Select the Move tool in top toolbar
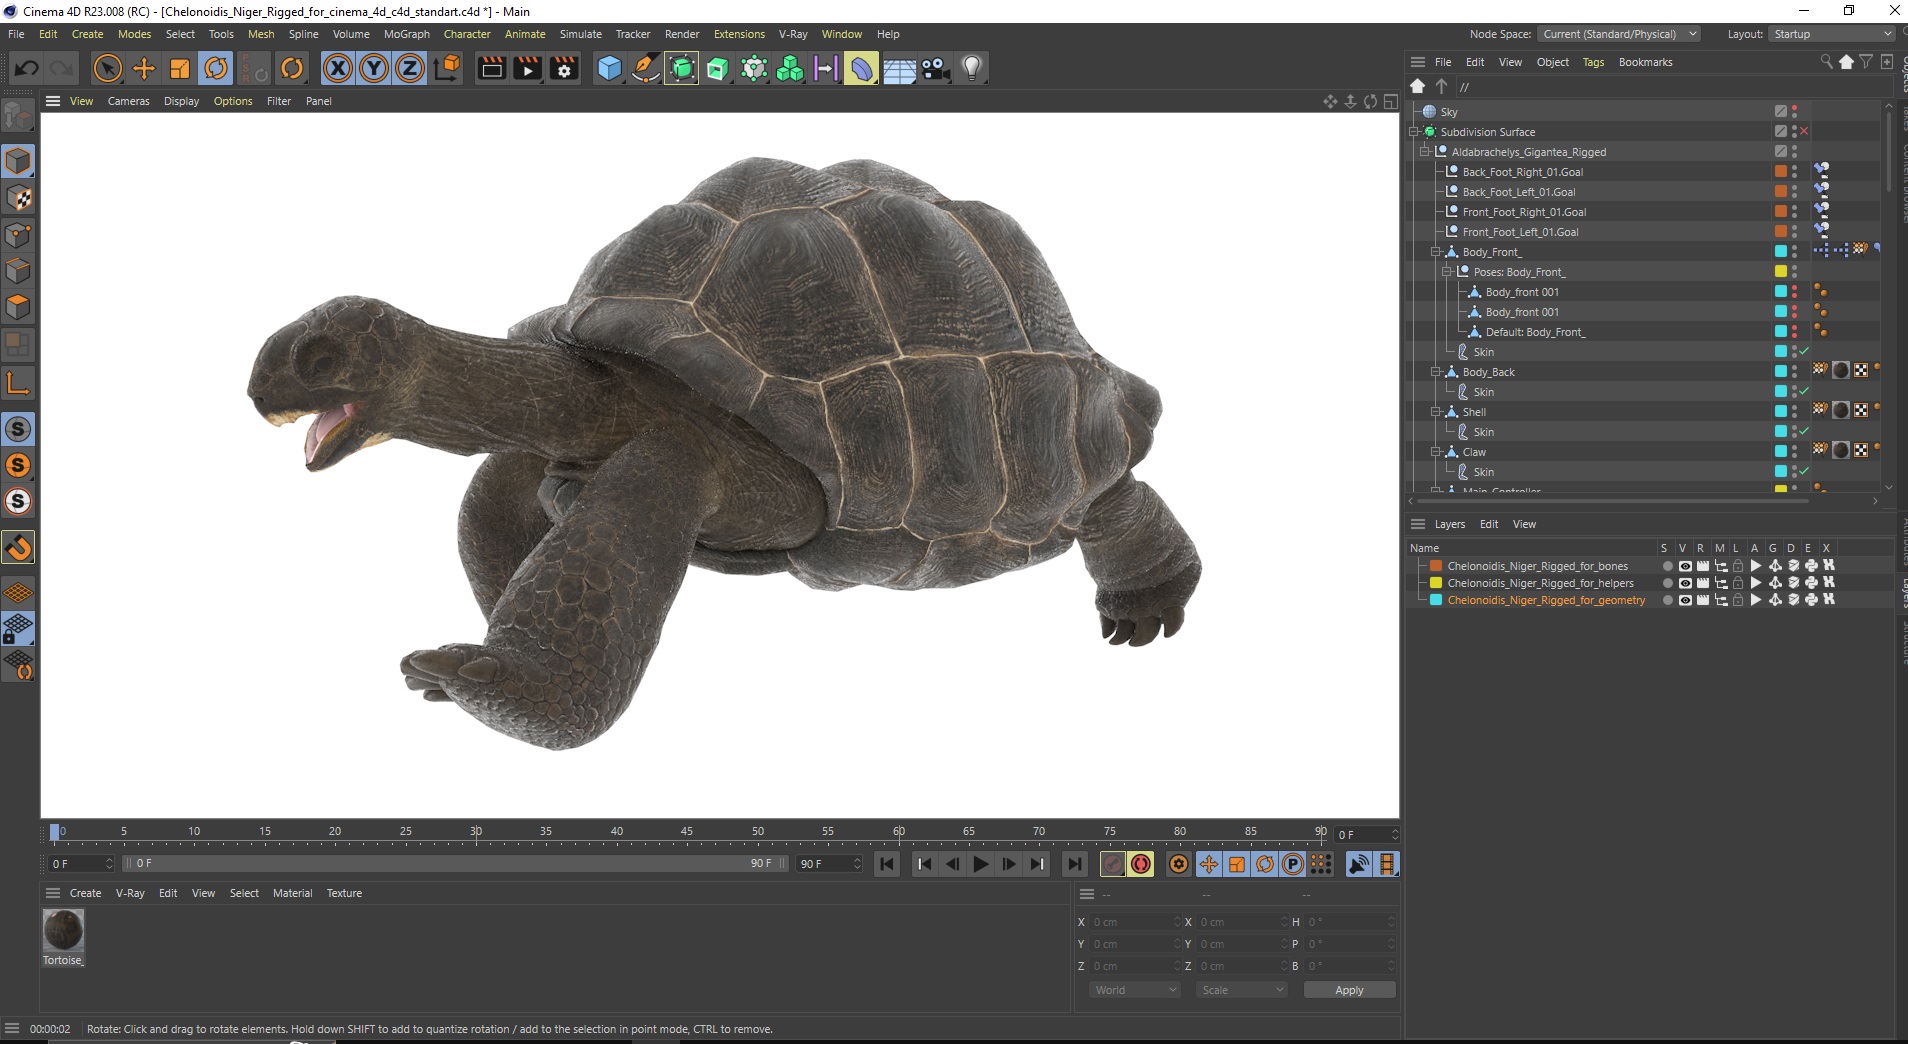Screen dimensions: 1908x1044 coord(144,68)
